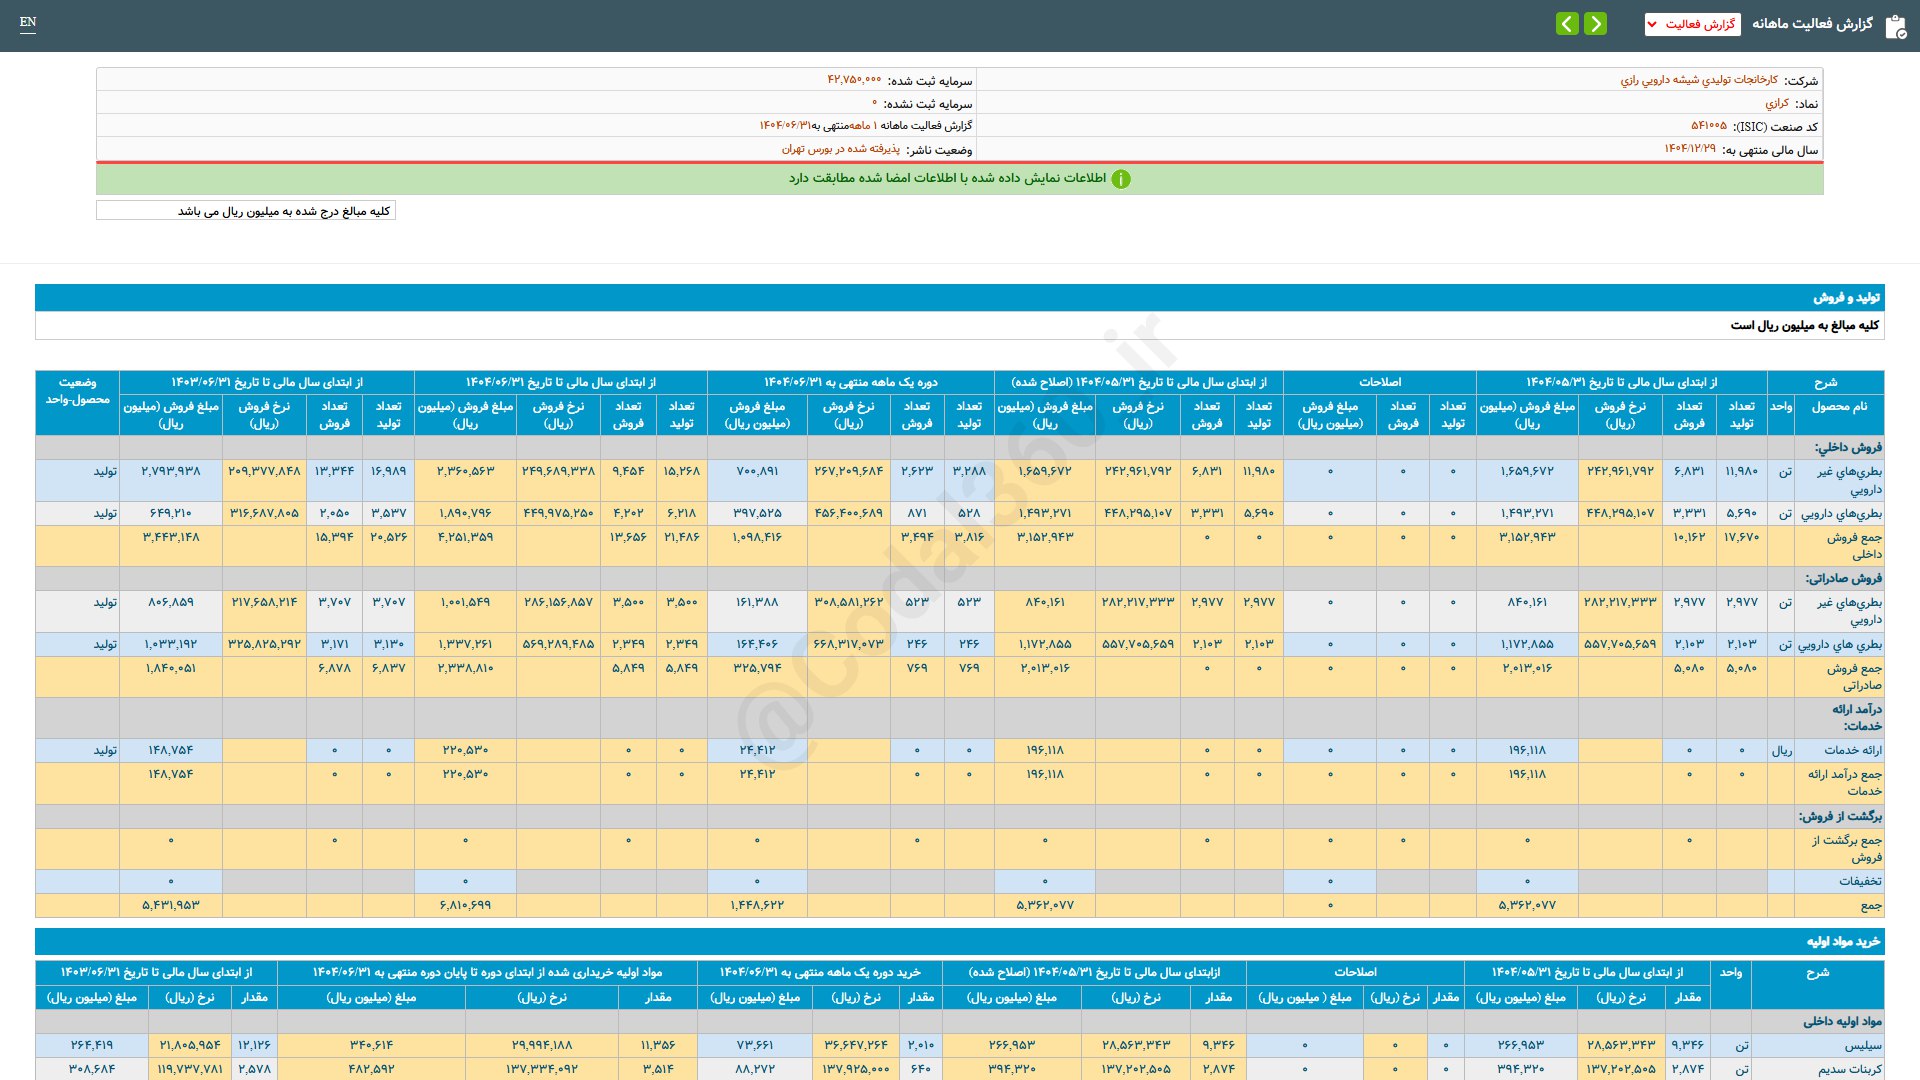1920x1080 pixels.
Task: Switch language with the EN link
Action: pos(28,22)
